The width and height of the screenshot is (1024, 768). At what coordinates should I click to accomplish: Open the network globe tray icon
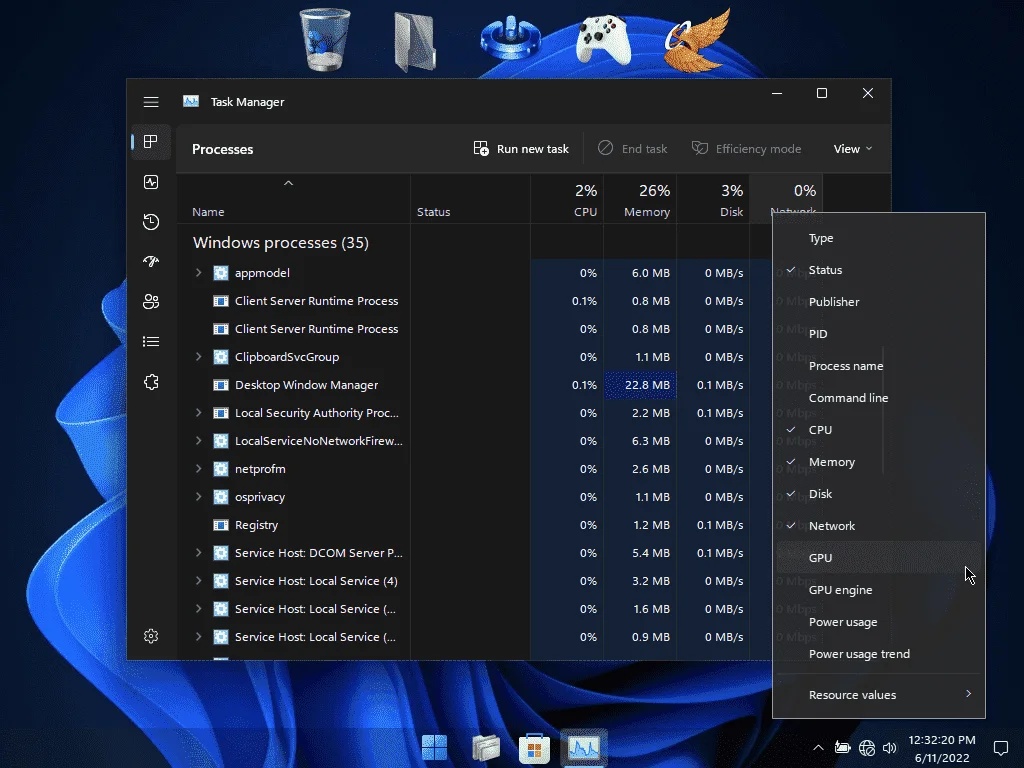coord(867,748)
